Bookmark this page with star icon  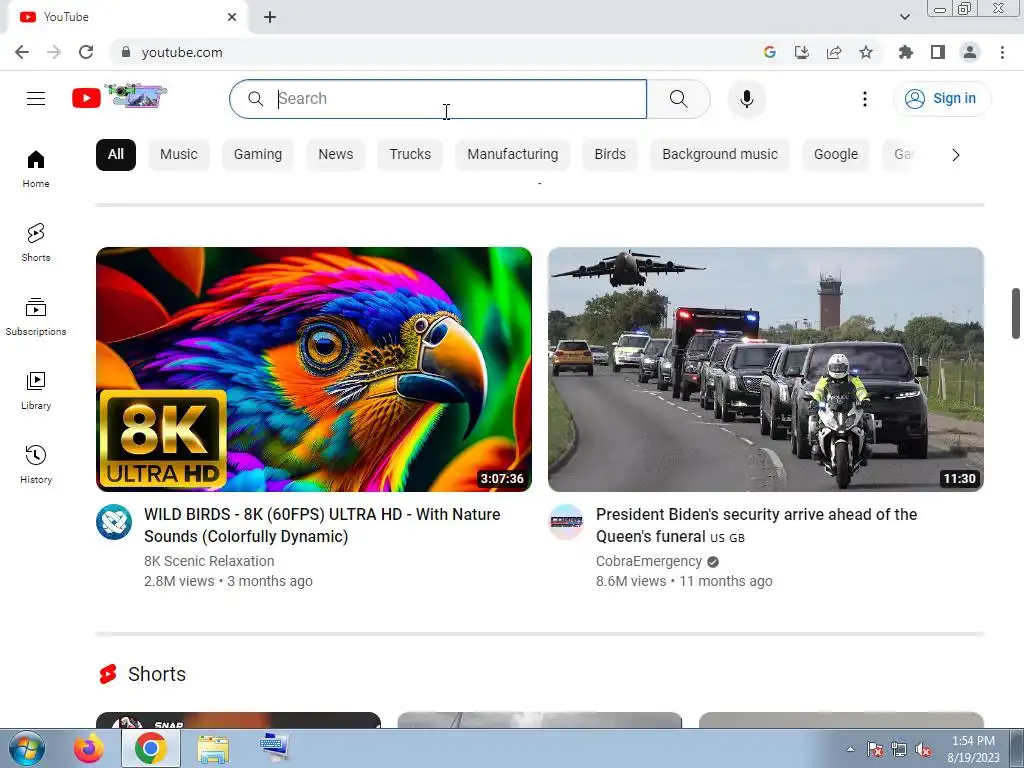point(865,52)
